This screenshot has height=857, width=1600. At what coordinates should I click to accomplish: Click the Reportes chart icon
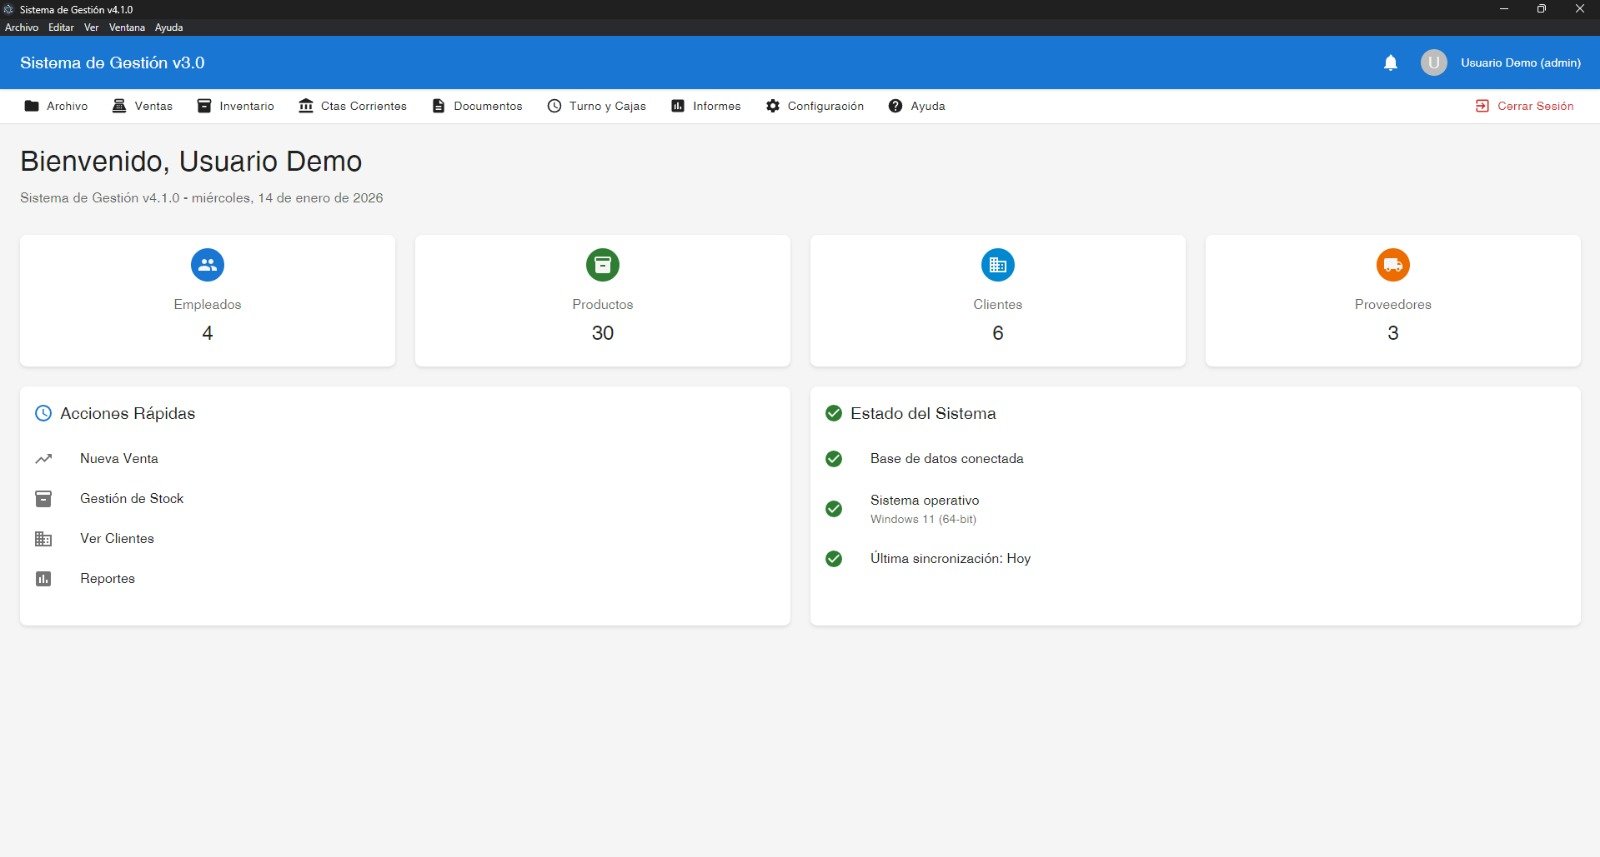click(44, 579)
